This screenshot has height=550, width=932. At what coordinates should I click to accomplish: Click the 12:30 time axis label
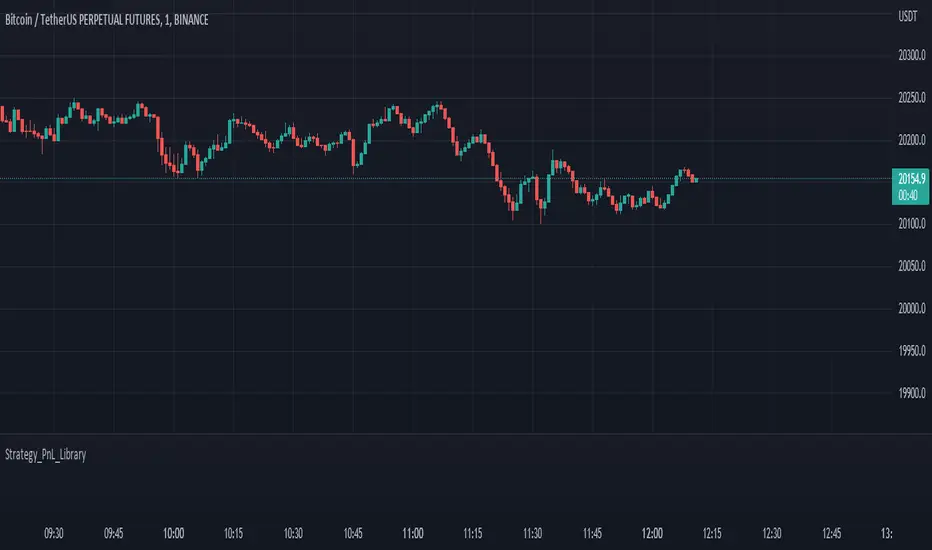pos(768,533)
